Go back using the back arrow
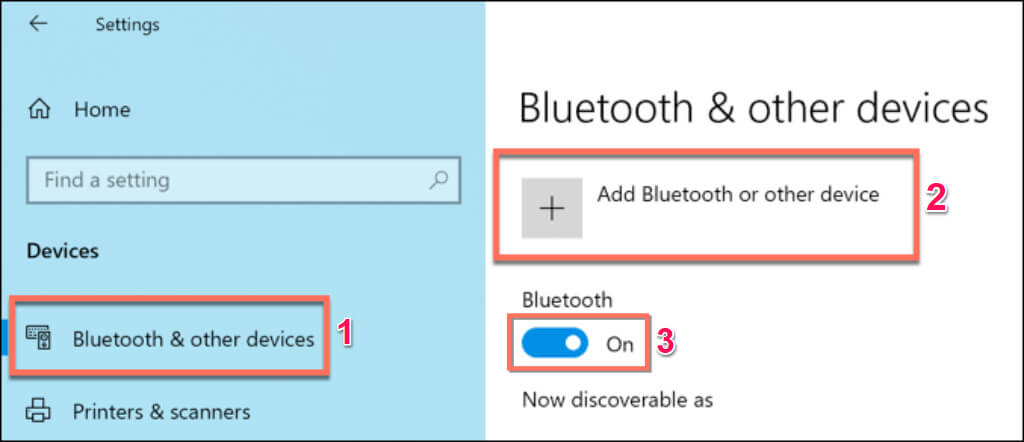The height and width of the screenshot is (442, 1024). click(39, 23)
